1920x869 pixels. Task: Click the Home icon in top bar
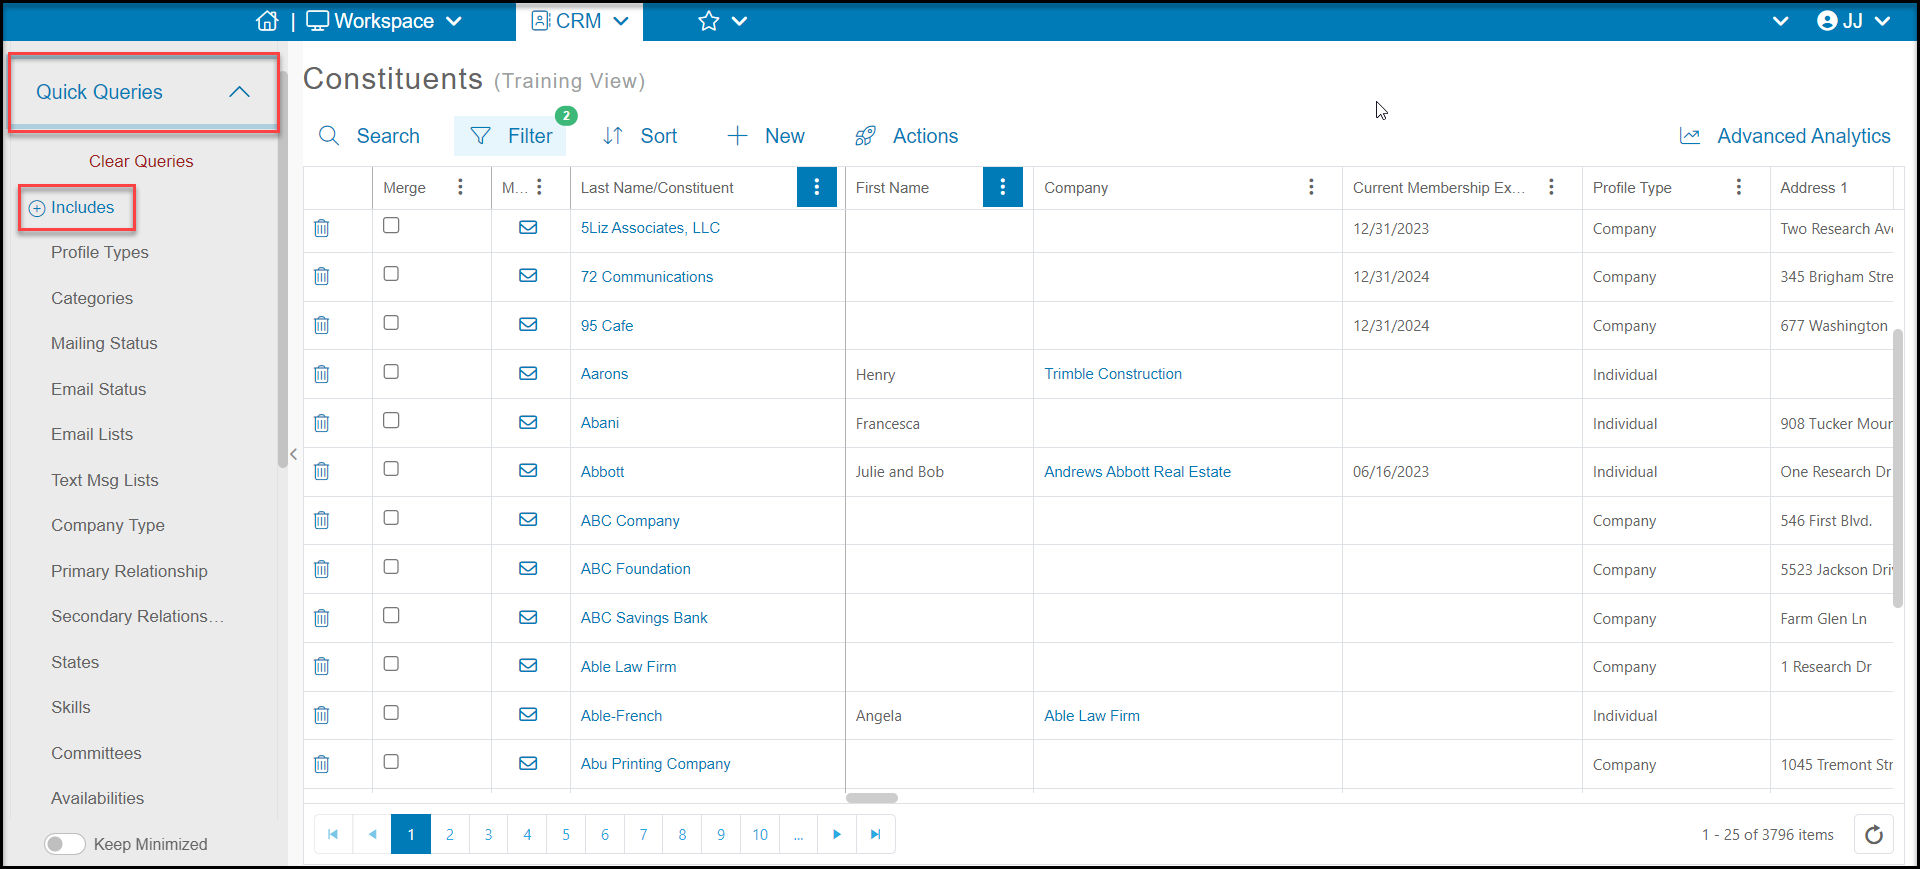pos(267,21)
